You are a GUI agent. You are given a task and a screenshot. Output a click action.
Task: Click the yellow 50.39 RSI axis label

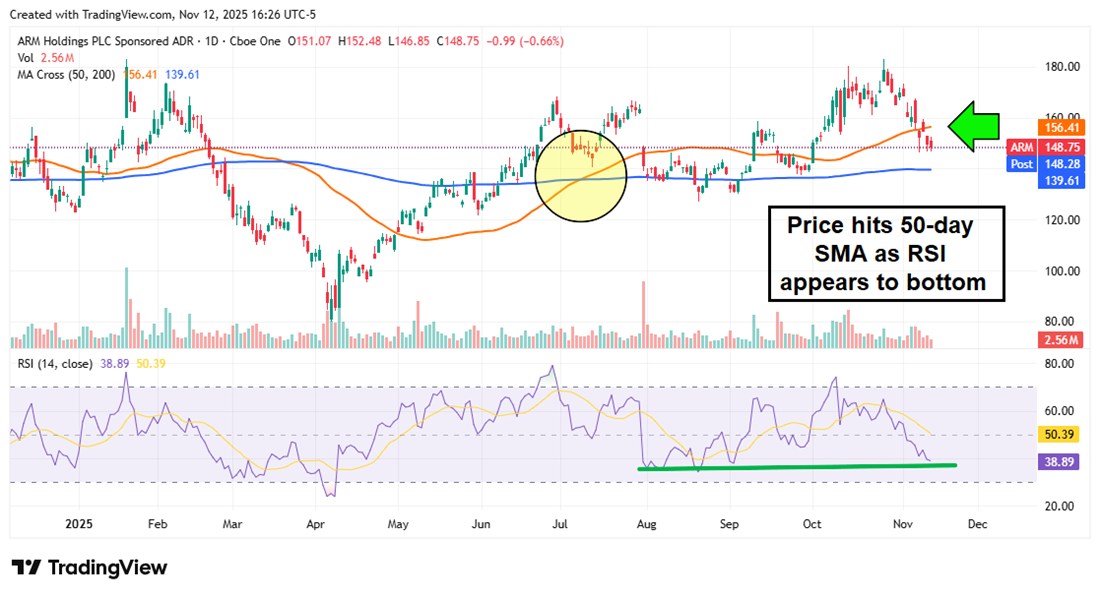click(1059, 435)
